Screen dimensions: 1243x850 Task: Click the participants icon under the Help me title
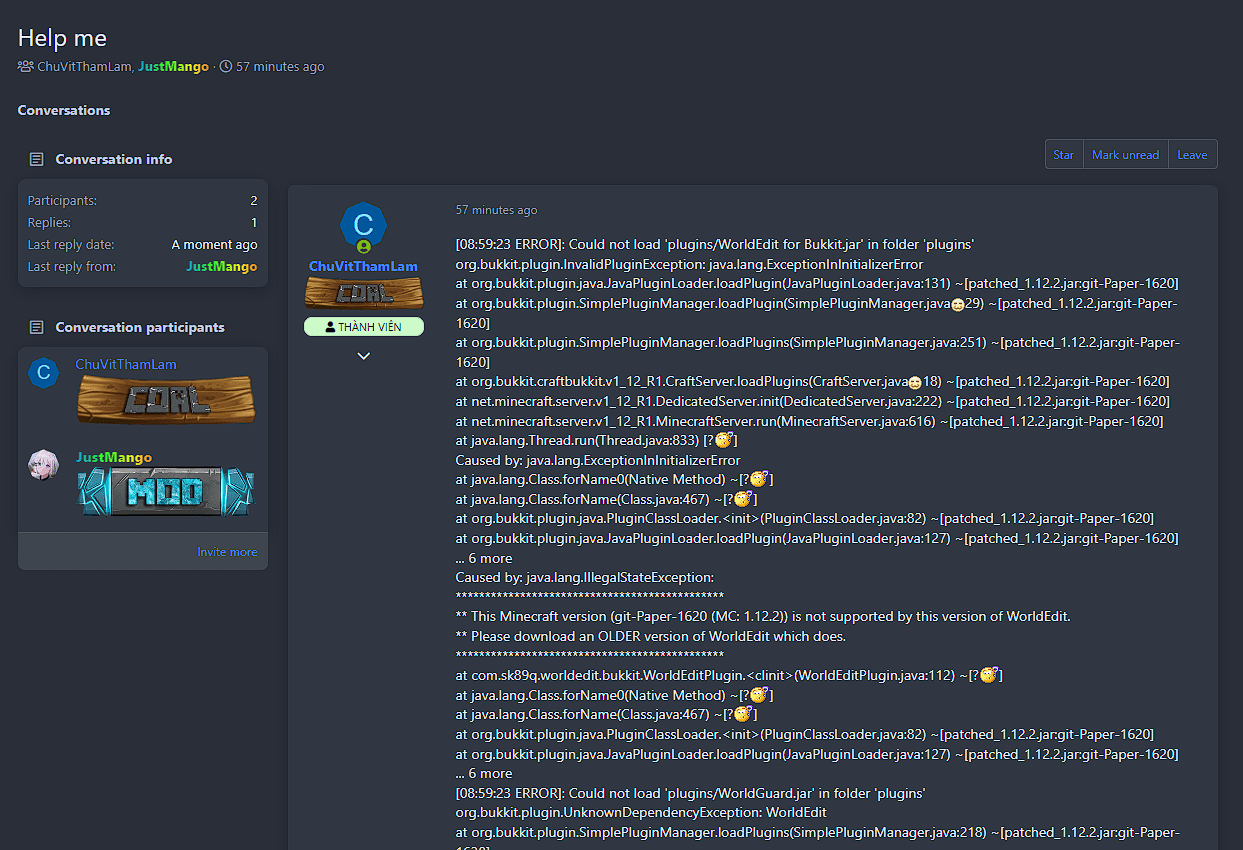[x=26, y=67]
